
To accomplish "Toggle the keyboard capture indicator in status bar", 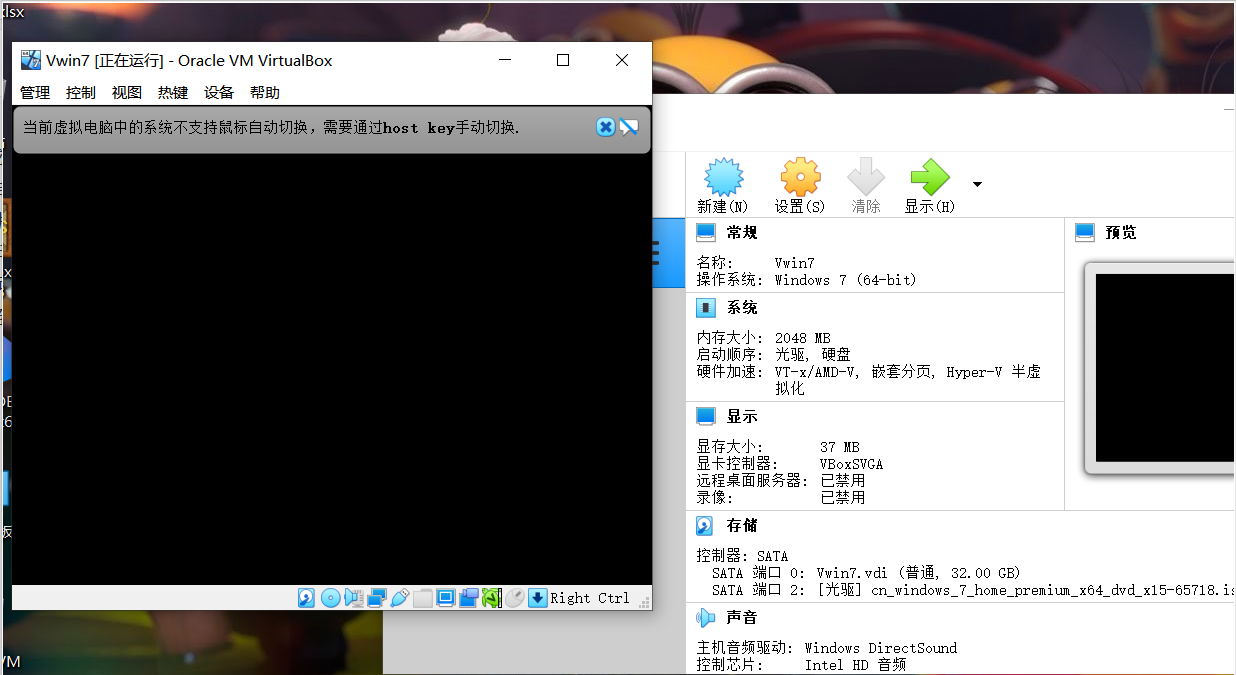I will pyautogui.click(x=538, y=597).
